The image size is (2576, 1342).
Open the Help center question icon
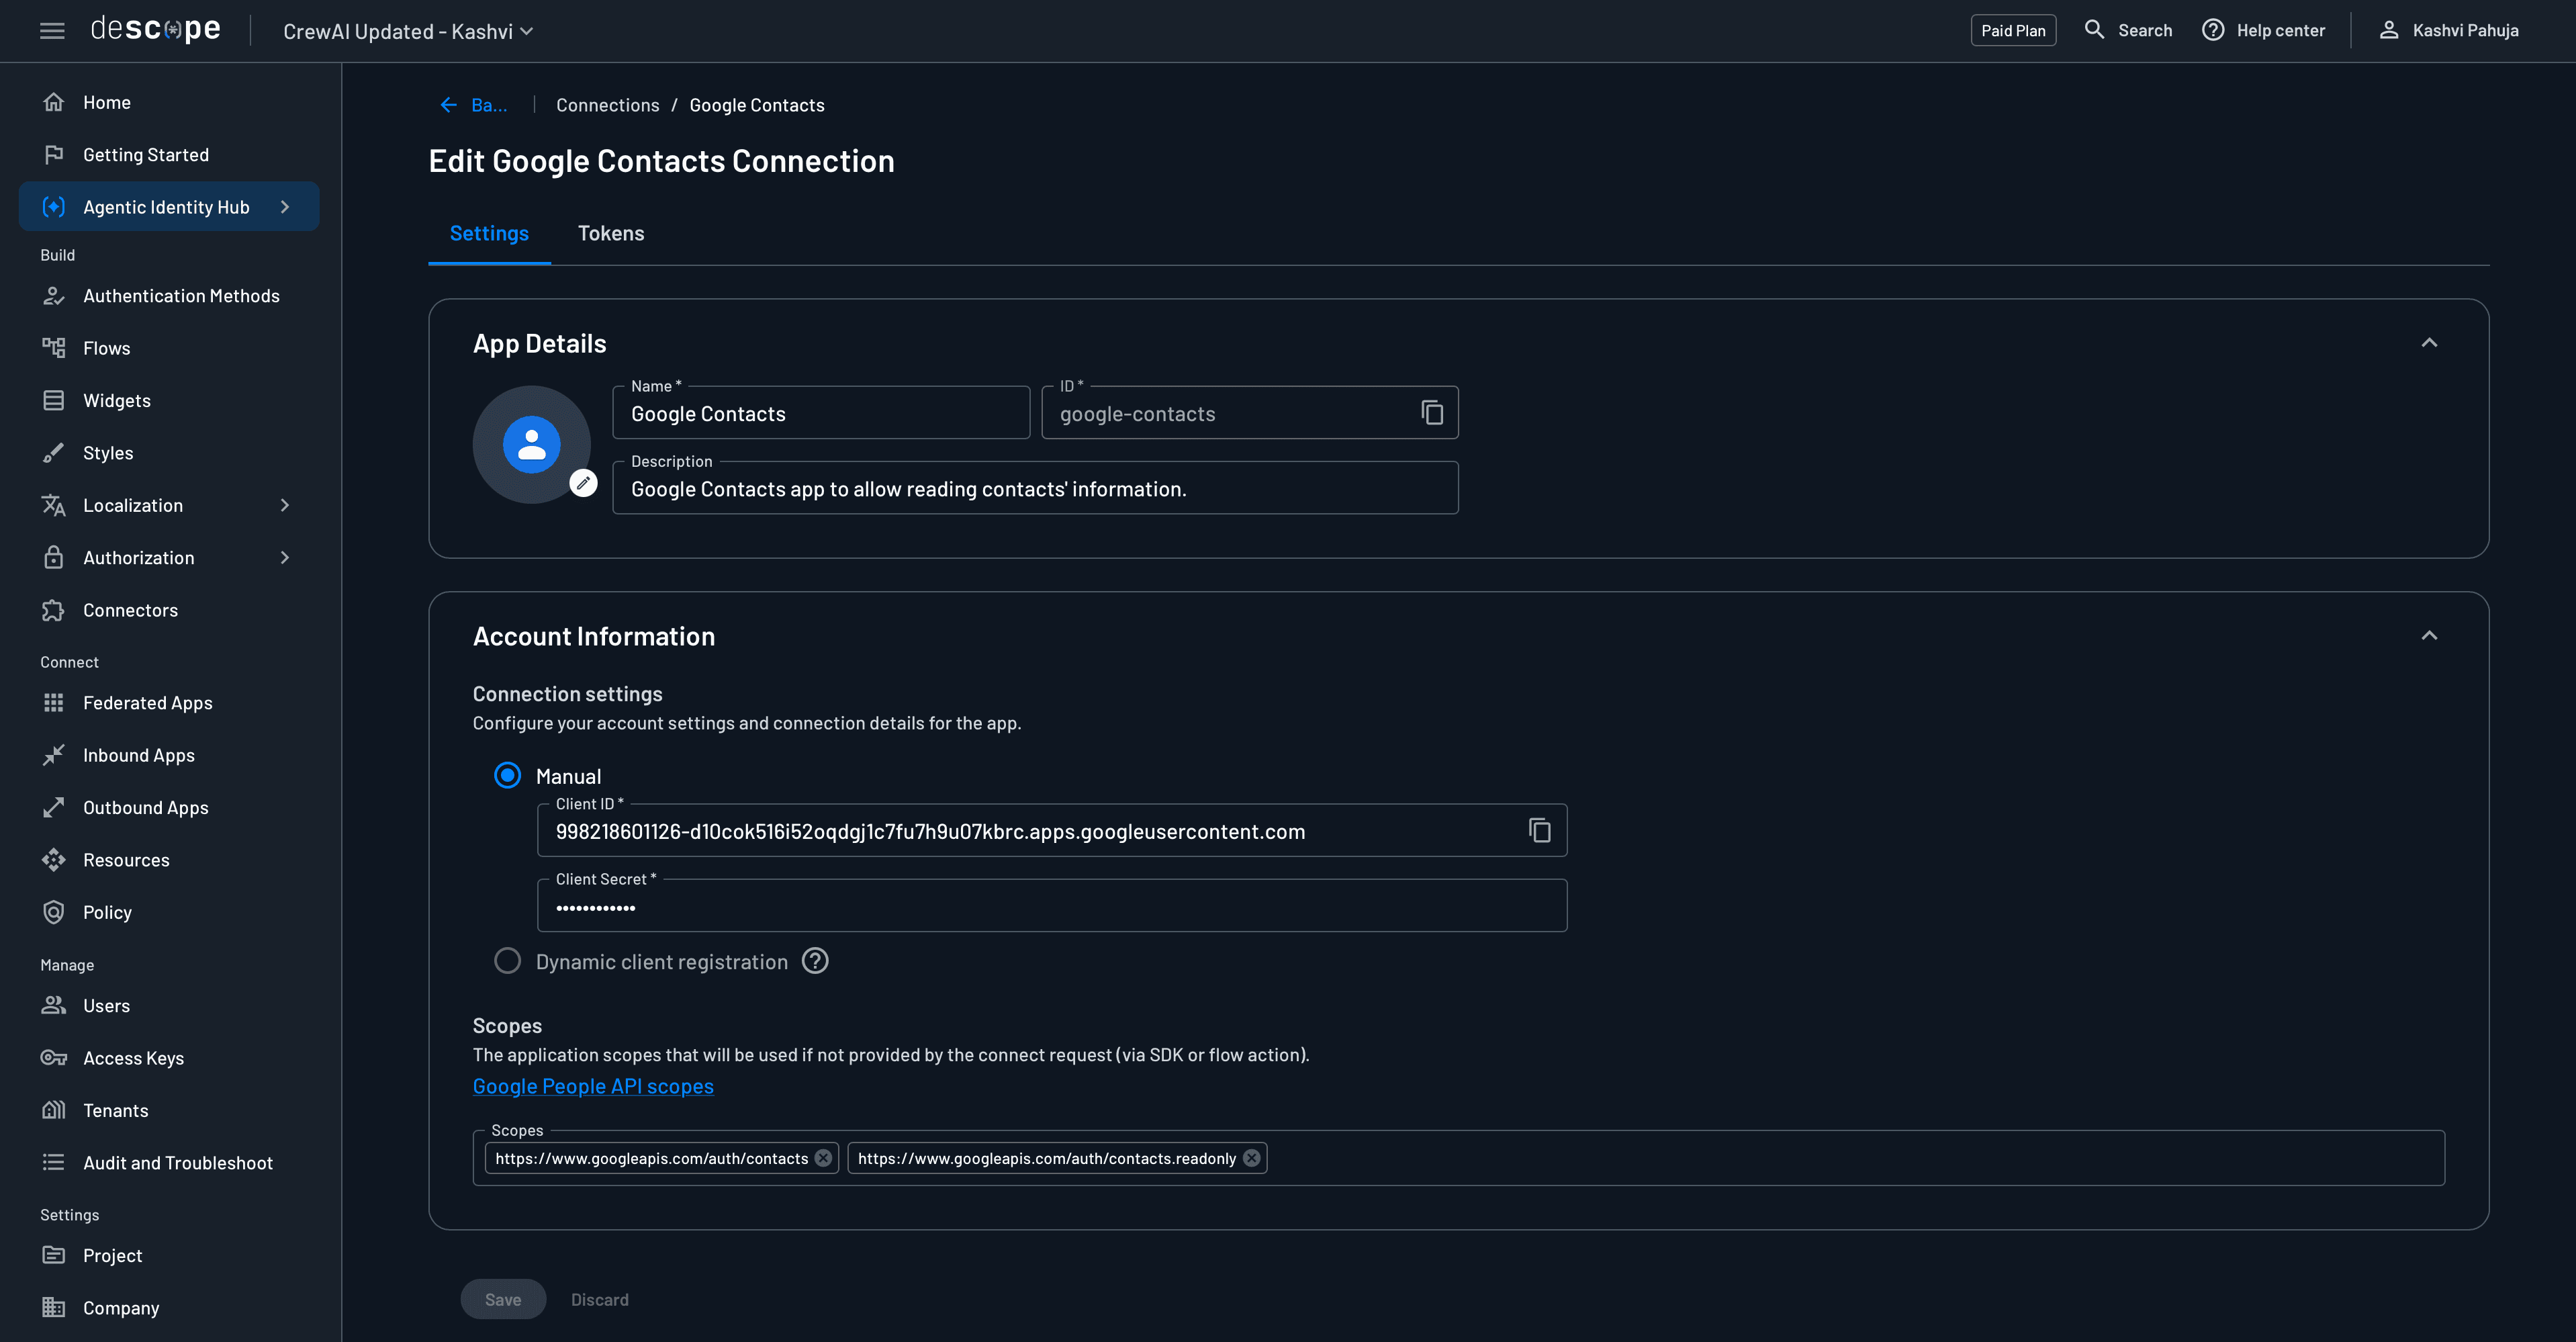point(2213,30)
